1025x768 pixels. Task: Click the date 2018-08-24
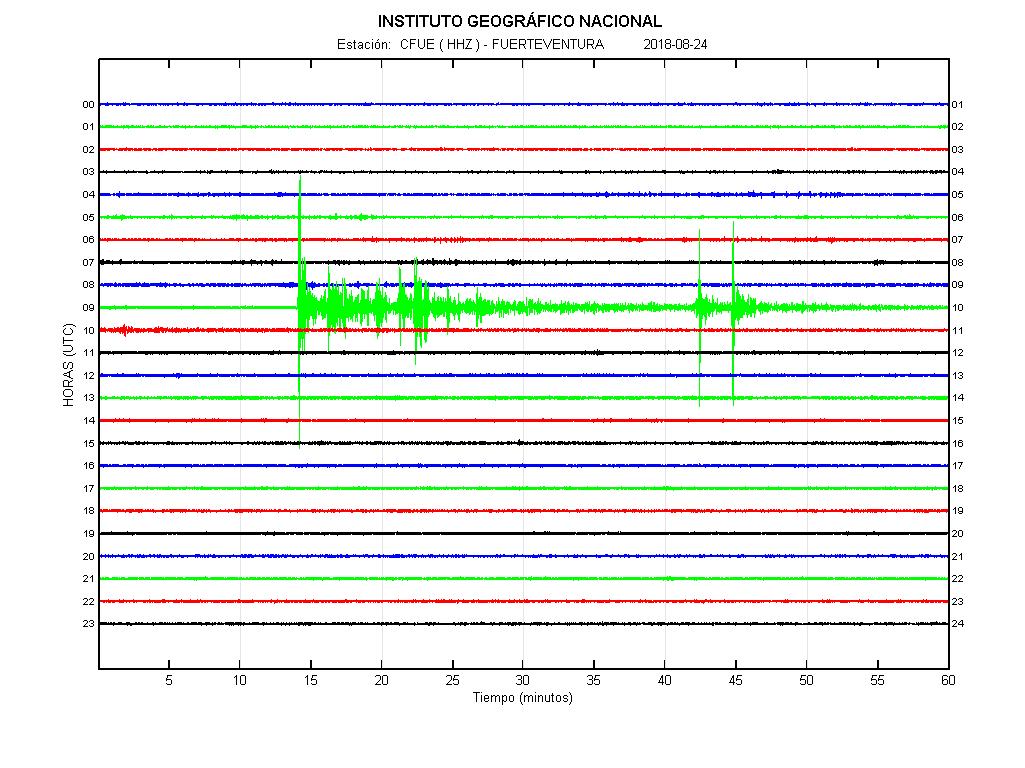675,44
